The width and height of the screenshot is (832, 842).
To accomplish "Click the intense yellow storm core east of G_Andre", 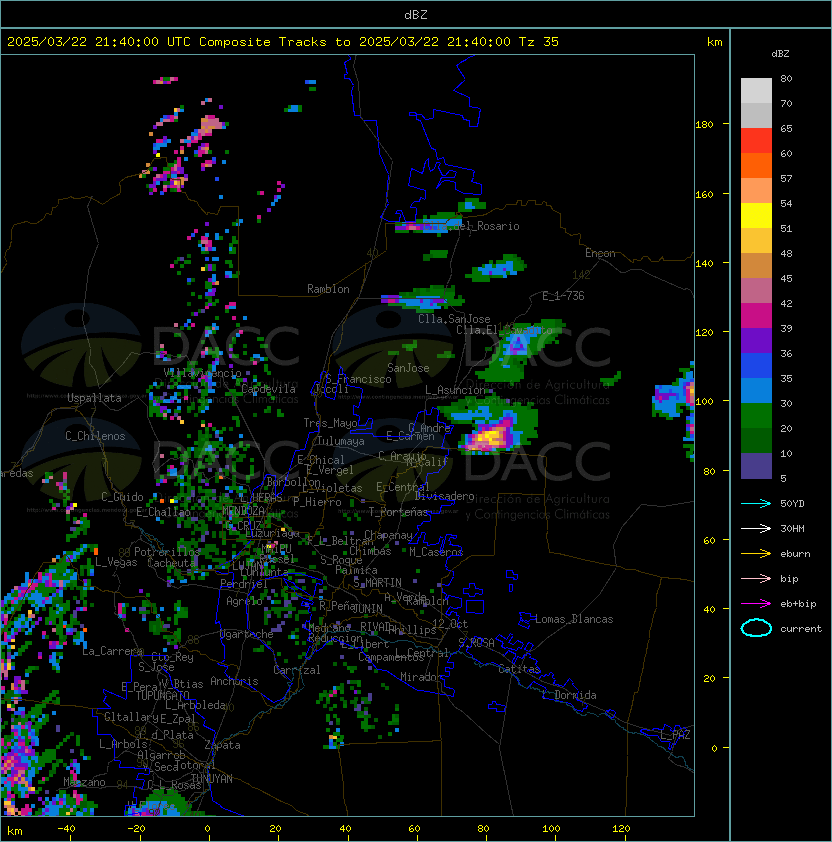I will (488, 437).
